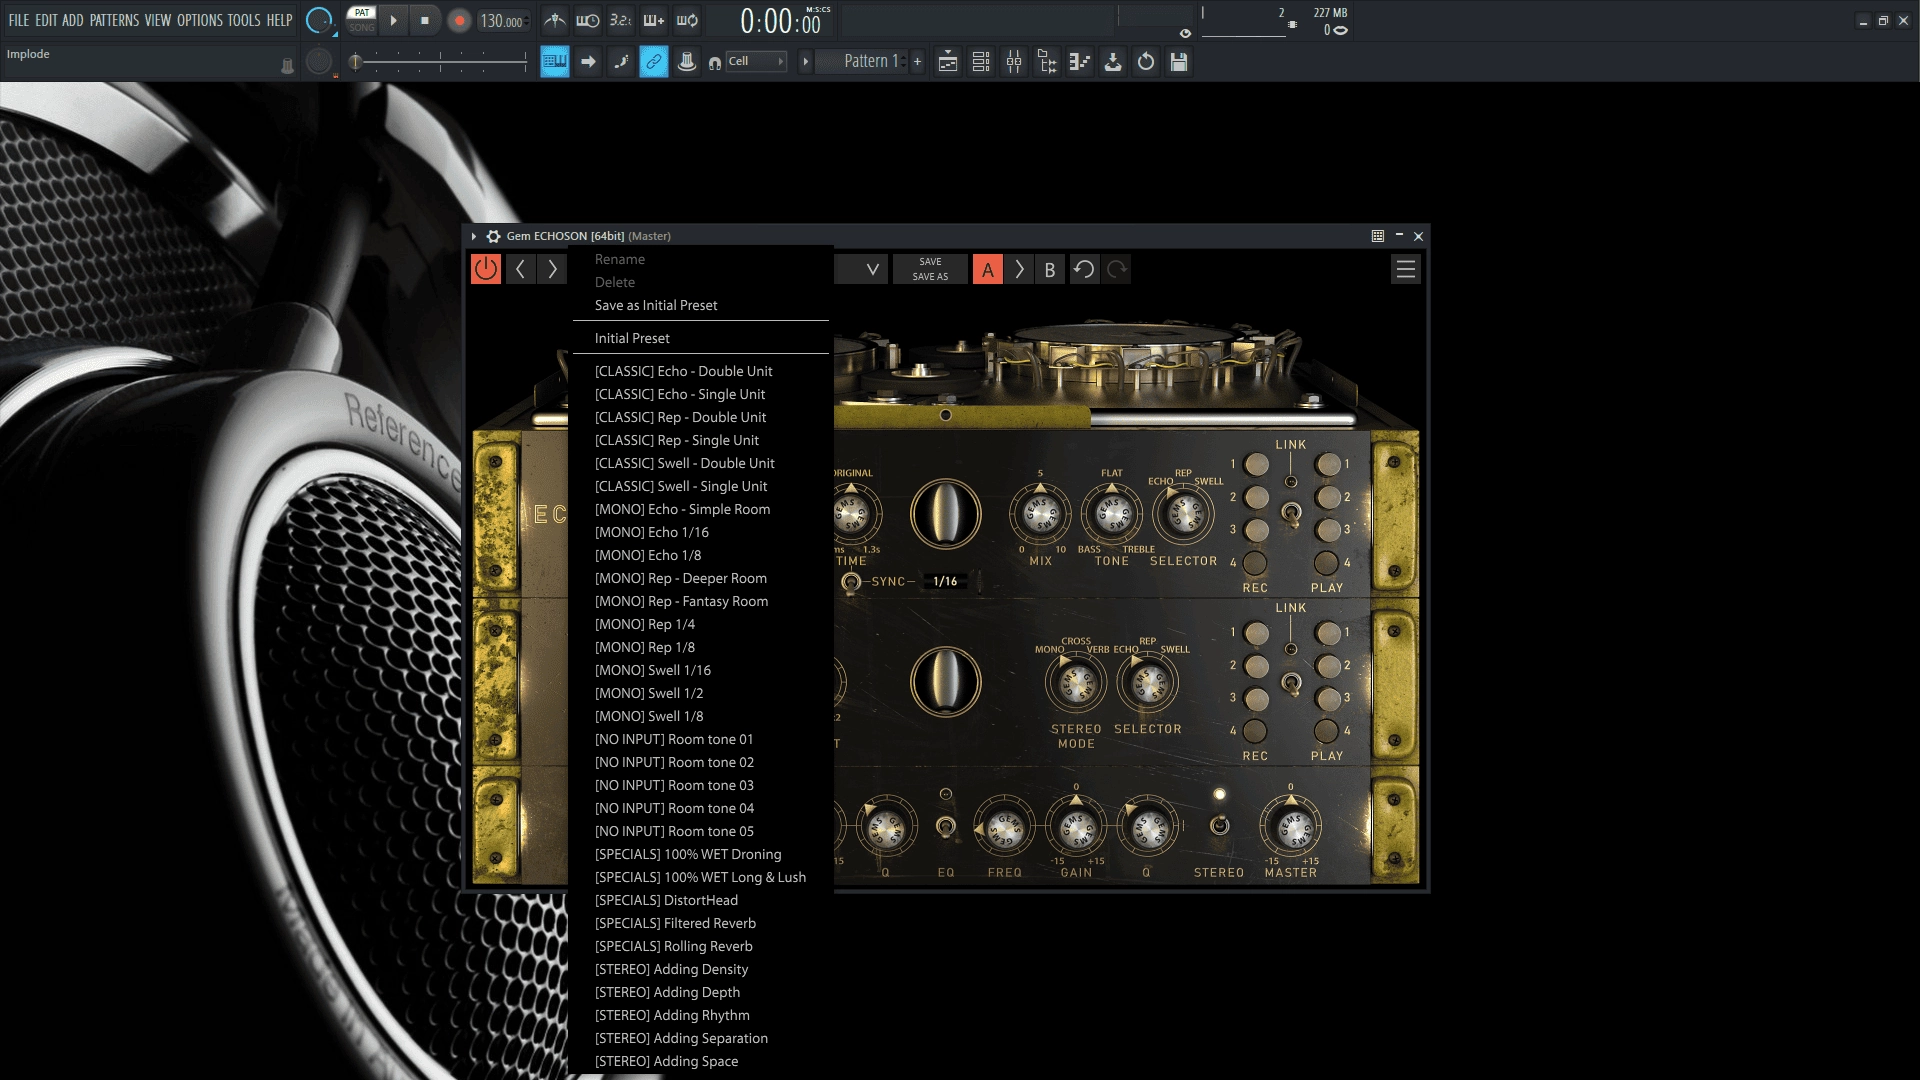This screenshot has width=1920, height=1080.
Task: Toggle recording countdown 3-2-1 icon
Action: coord(621,20)
